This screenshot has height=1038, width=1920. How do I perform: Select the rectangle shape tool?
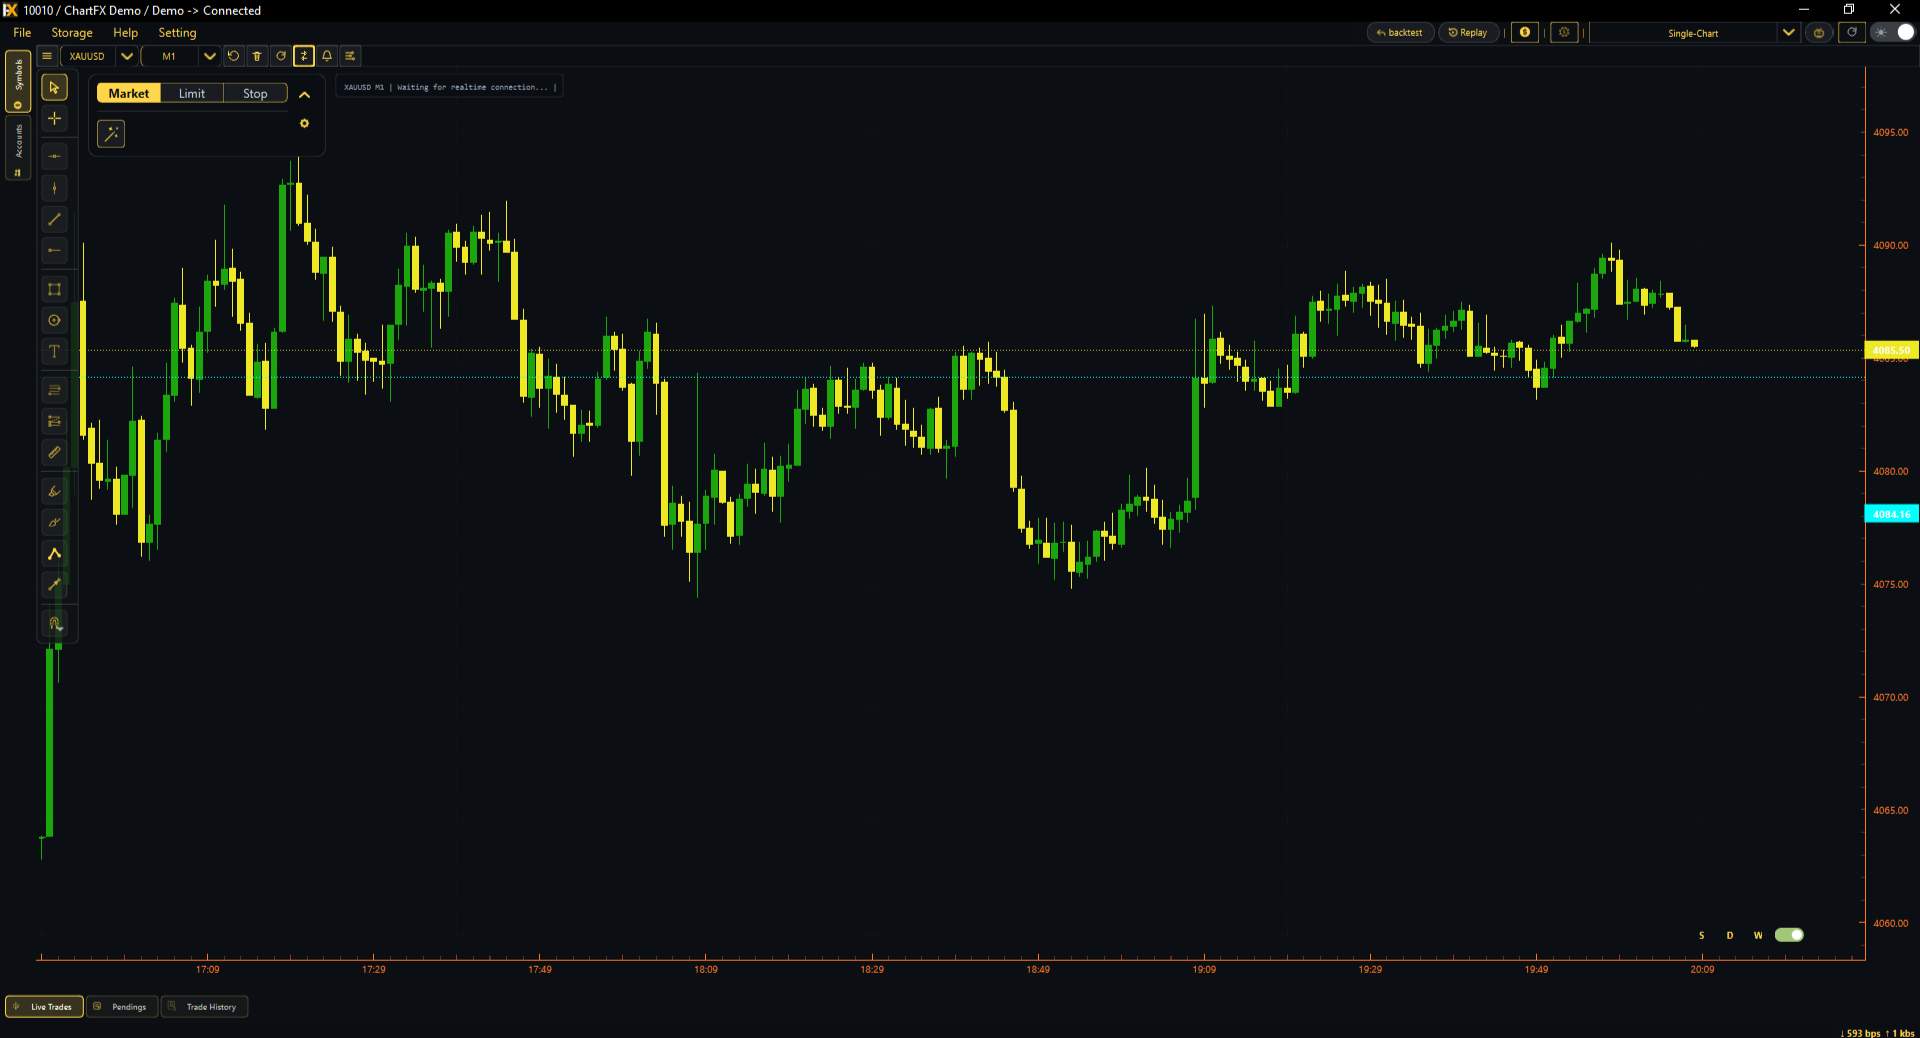pyautogui.click(x=55, y=289)
